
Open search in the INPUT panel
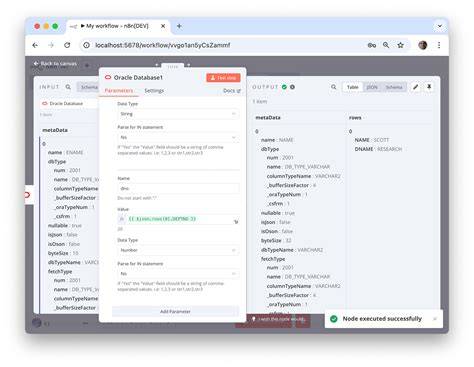pos(68,87)
